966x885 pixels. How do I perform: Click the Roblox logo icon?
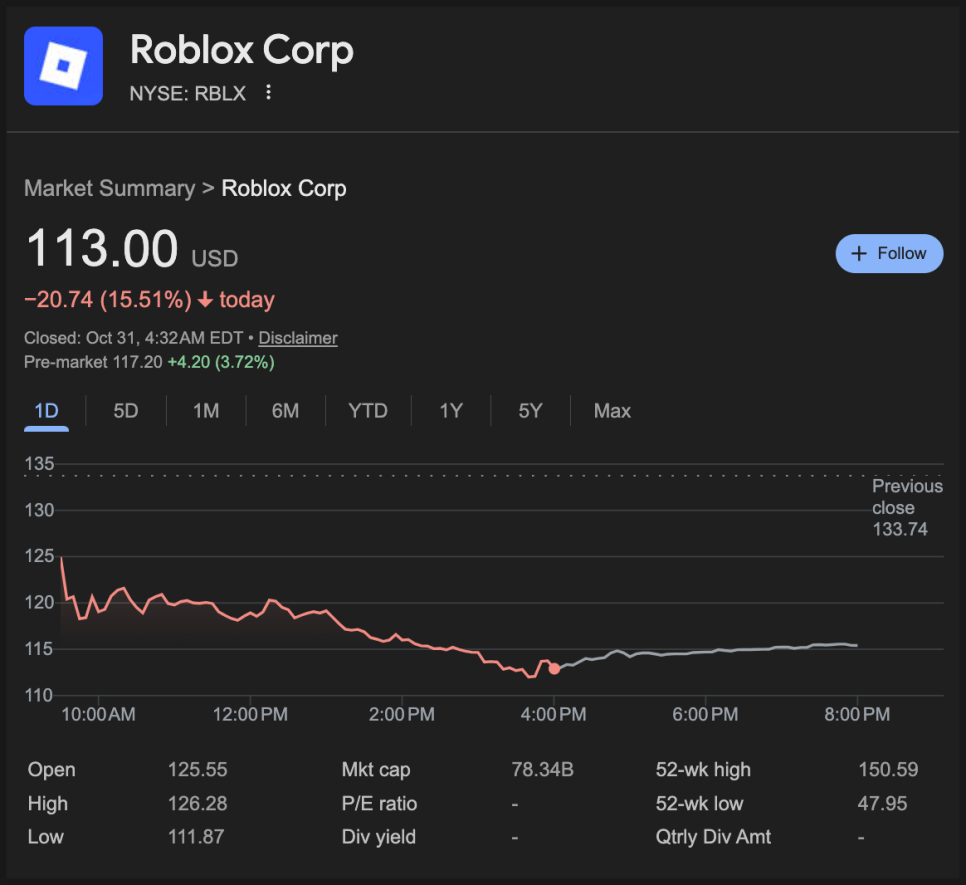pyautogui.click(x=63, y=66)
